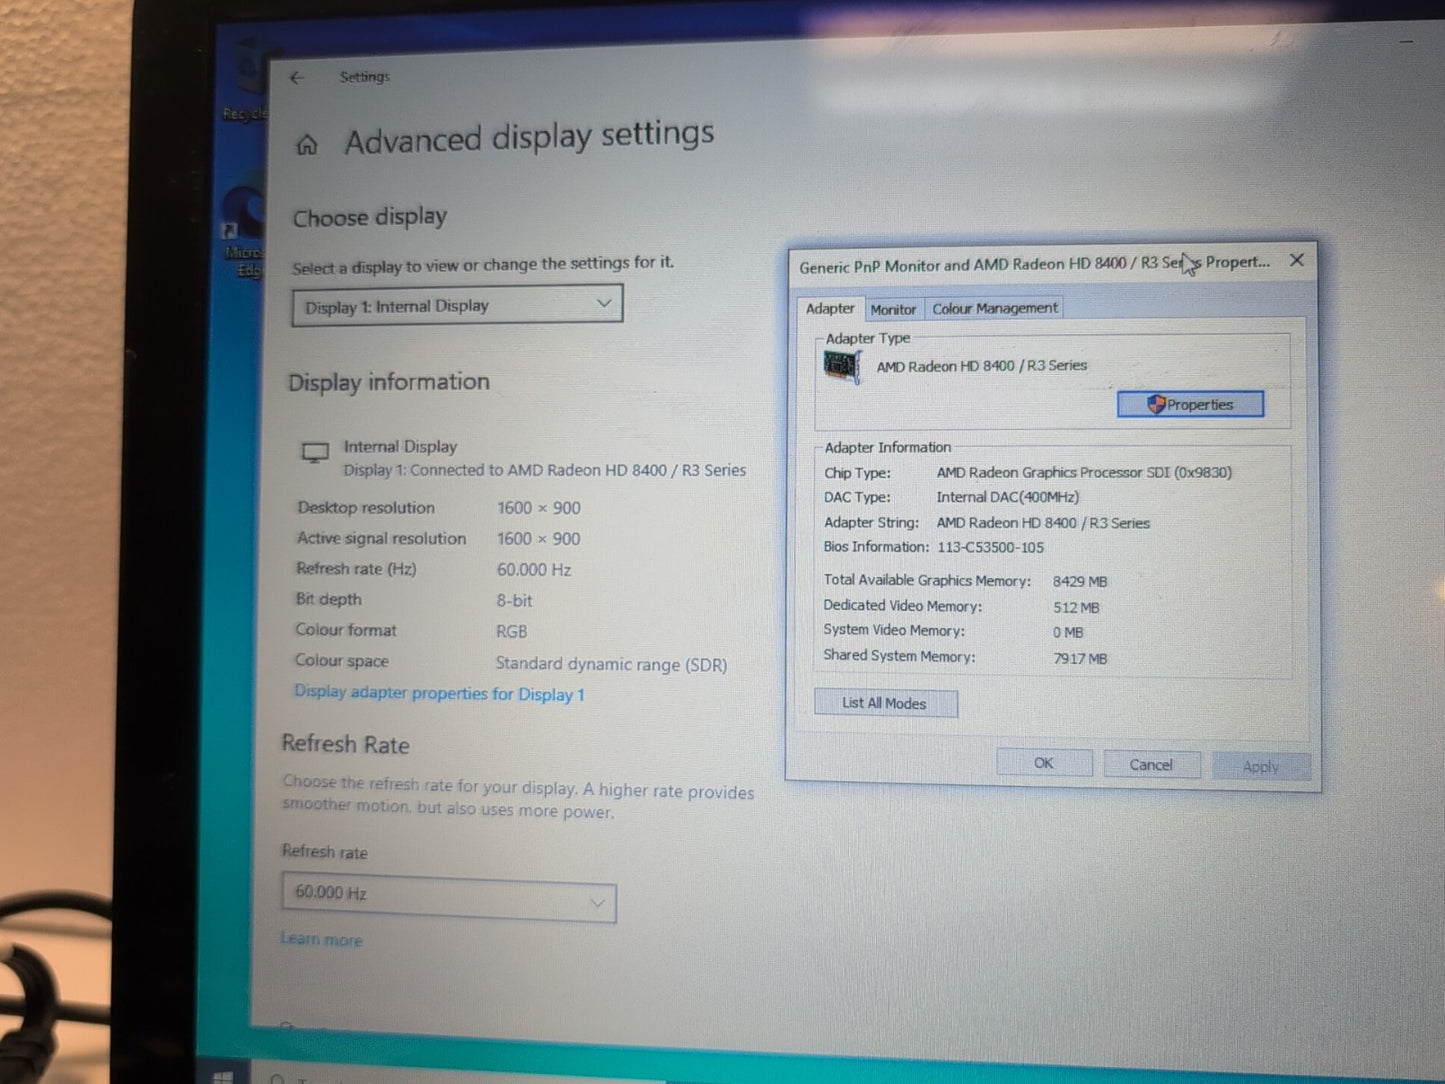Screen dimensions: 1445x1084
Task: Click the monitor icon next to Internal Display
Action: coord(315,453)
